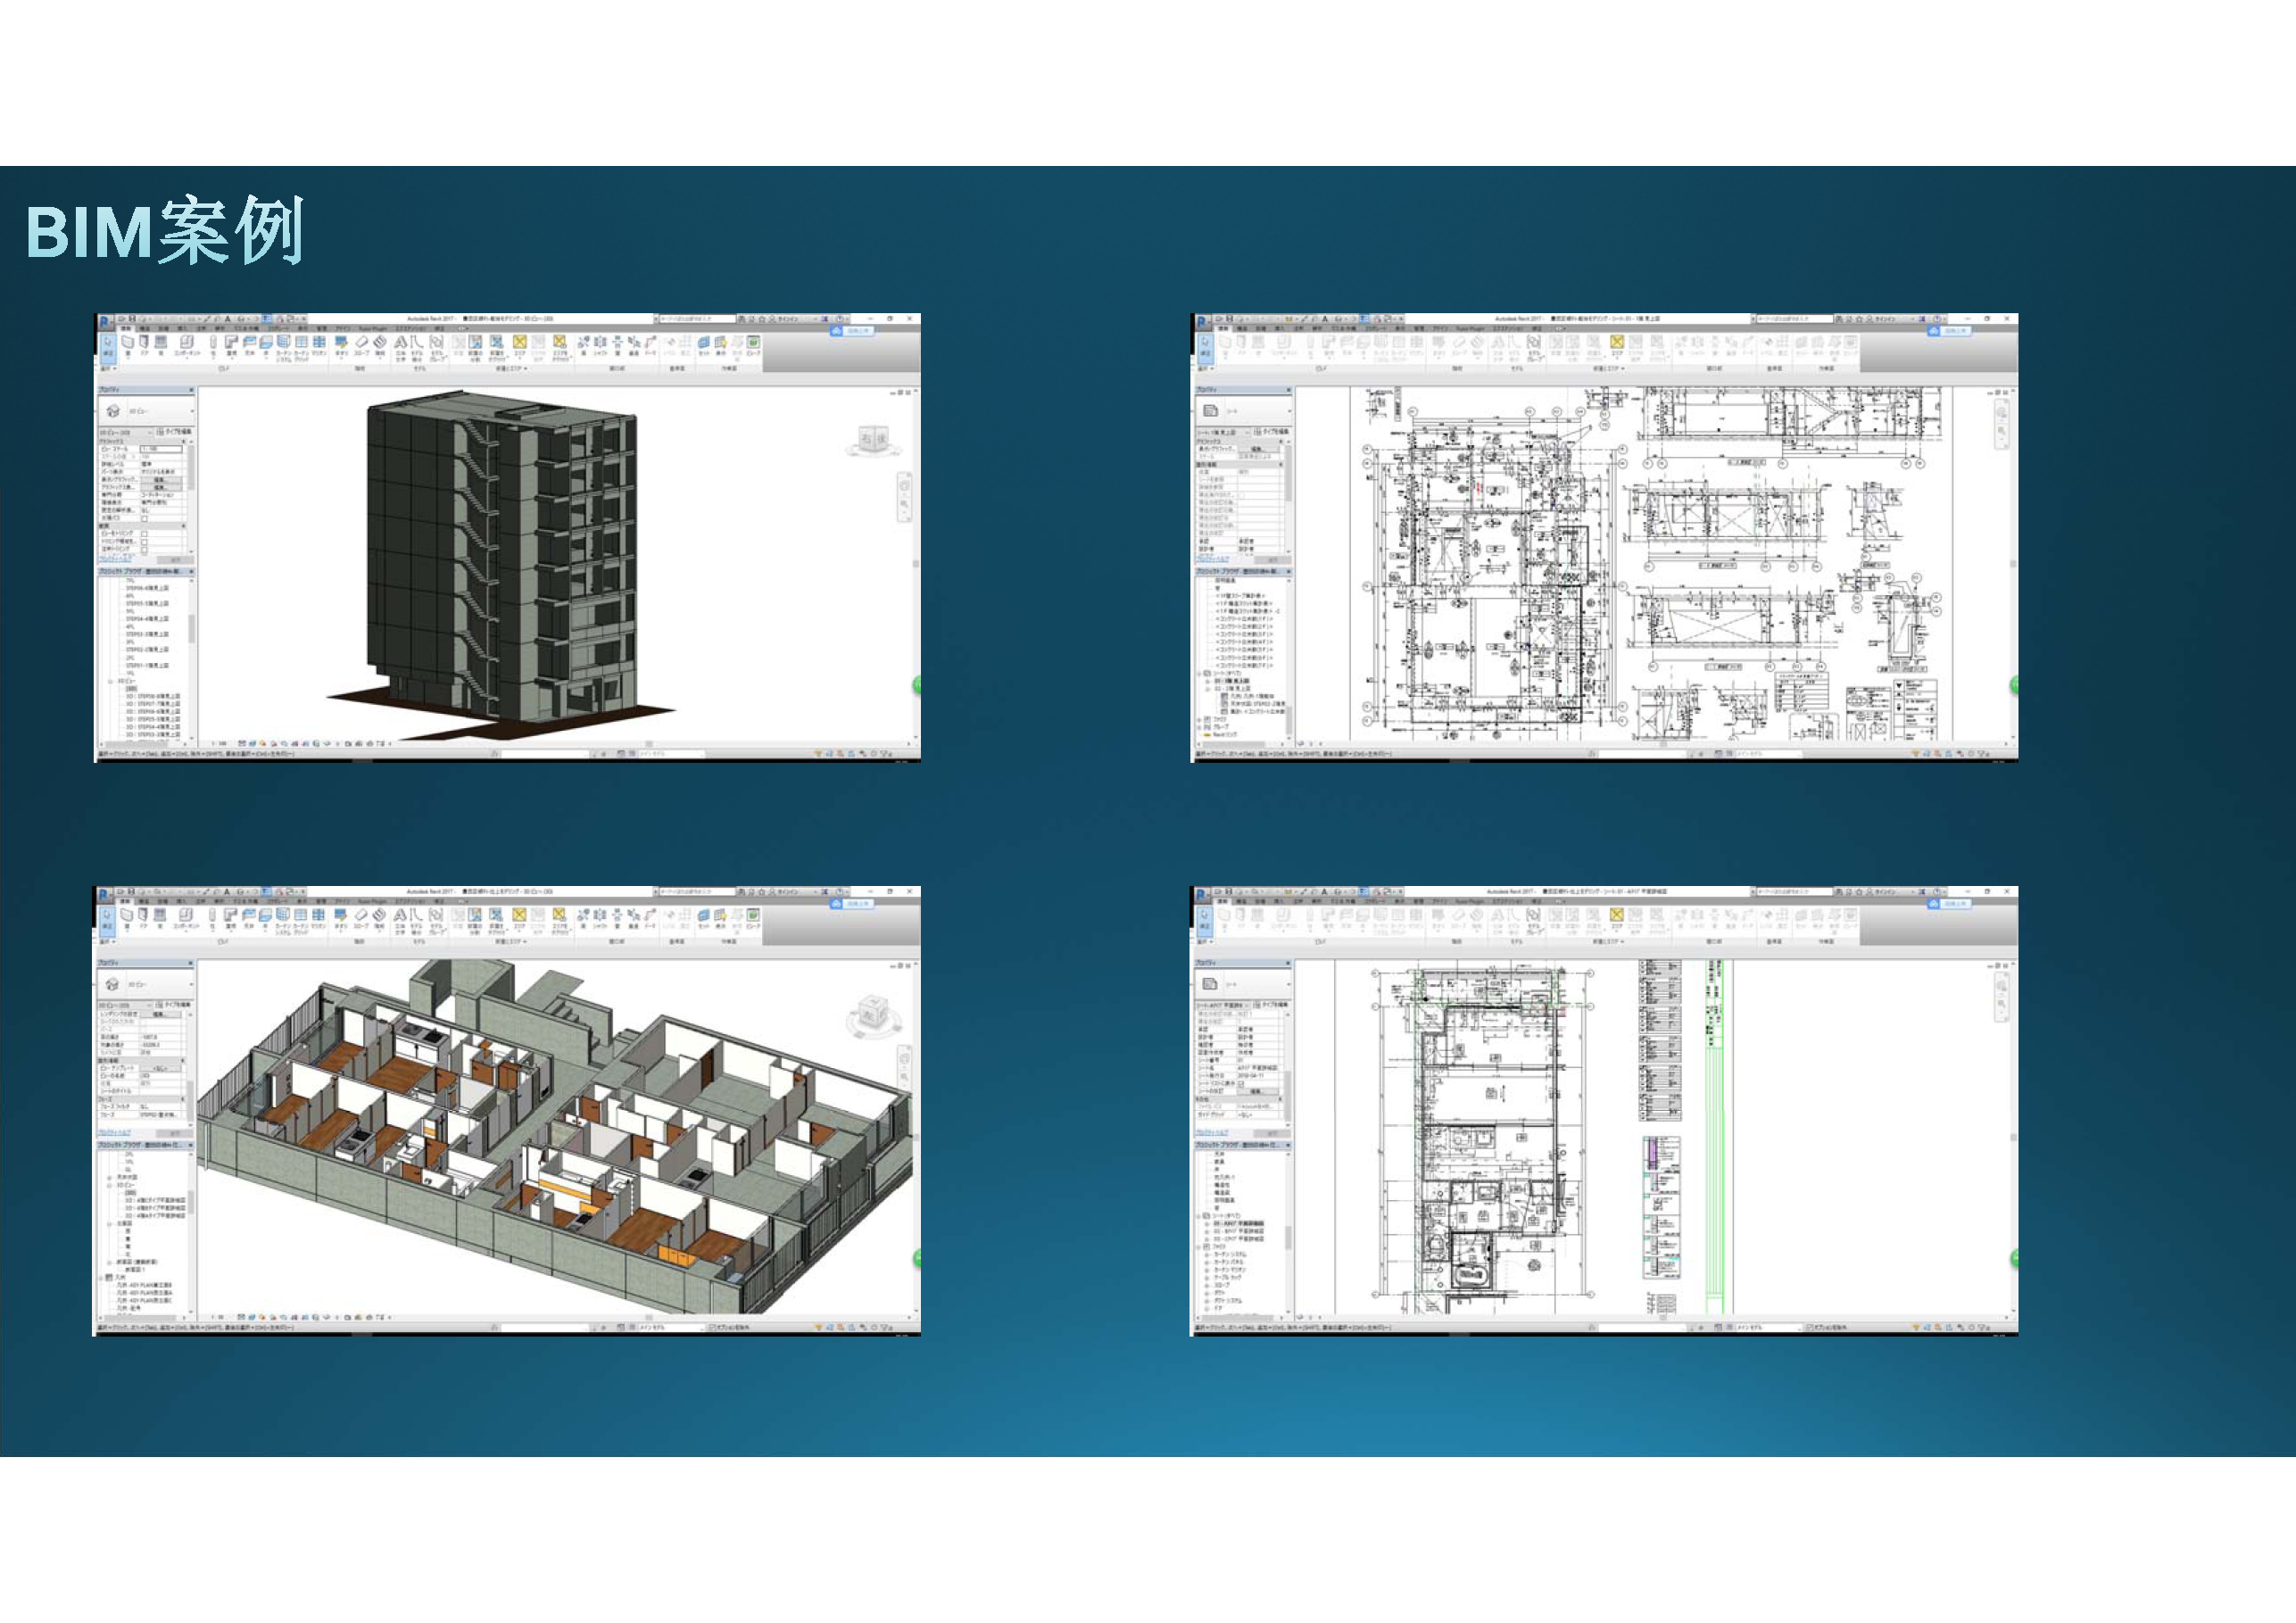Open the Architecture ribbon tab in top-left Revit window
This screenshot has width=2296, height=1623.
point(127,328)
